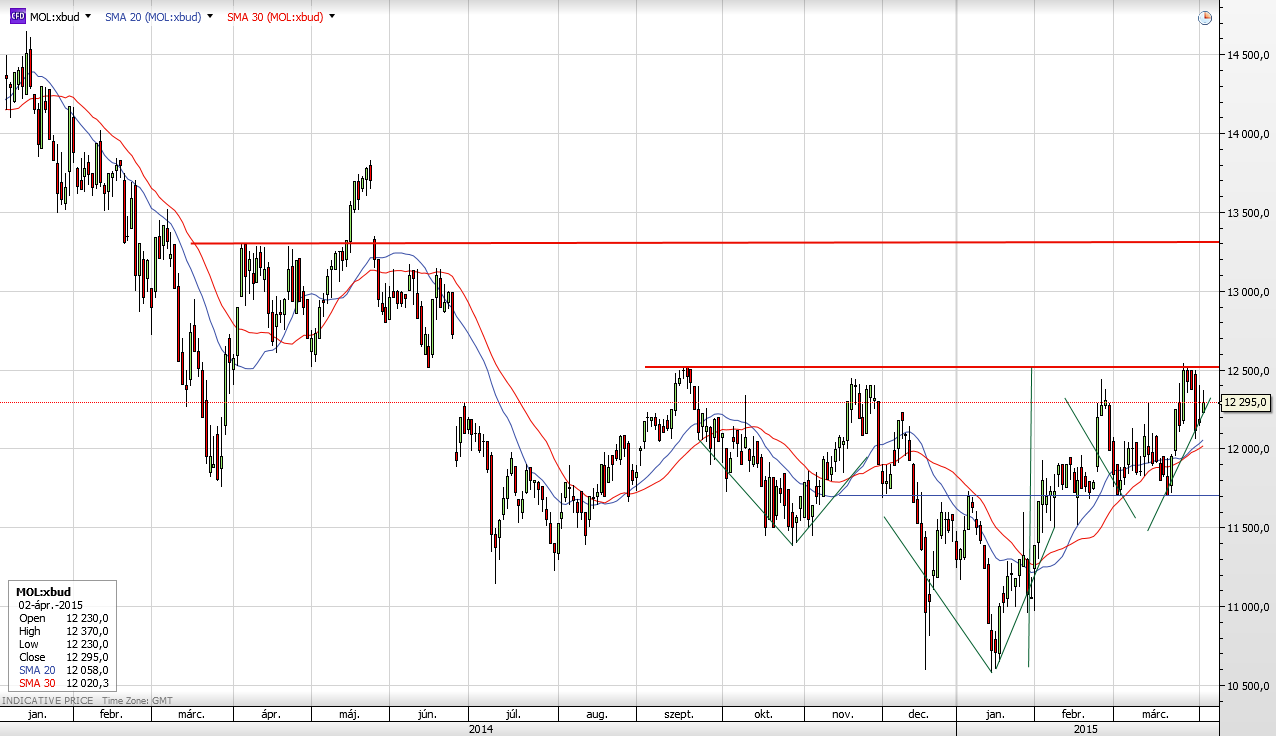The height and width of the screenshot is (736, 1276).
Task: Select the current price tag 12 295,0 on axis
Action: click(x=1246, y=402)
